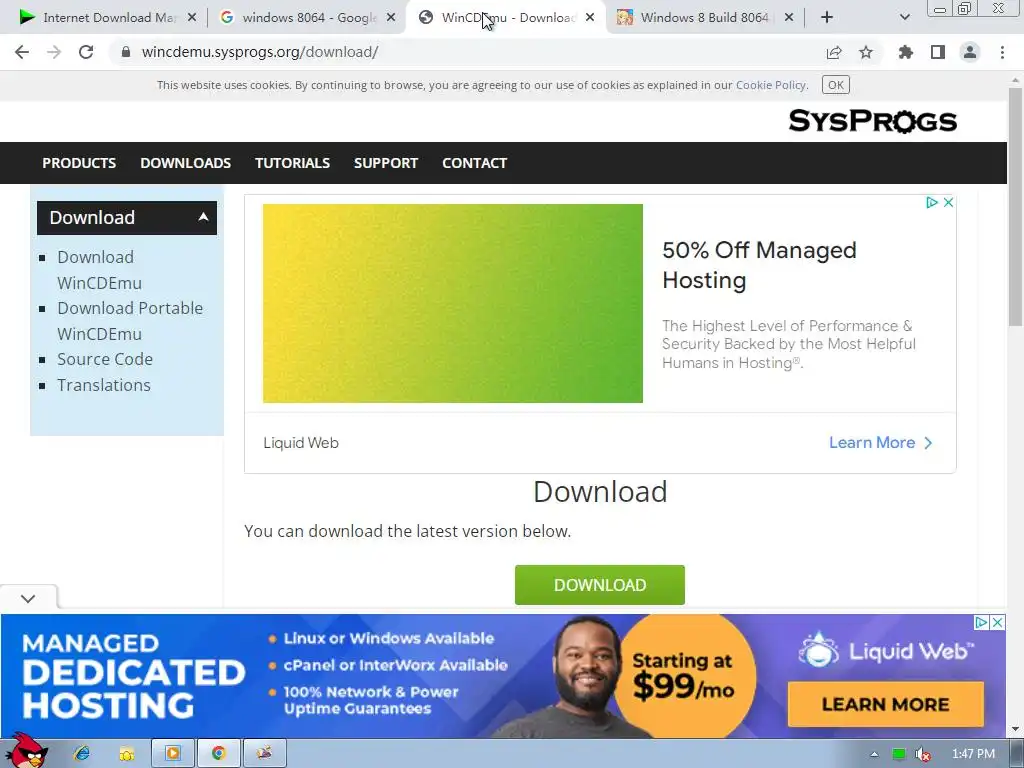Open AdChoices icon on bottom banner
The width and height of the screenshot is (1024, 768).
981,622
